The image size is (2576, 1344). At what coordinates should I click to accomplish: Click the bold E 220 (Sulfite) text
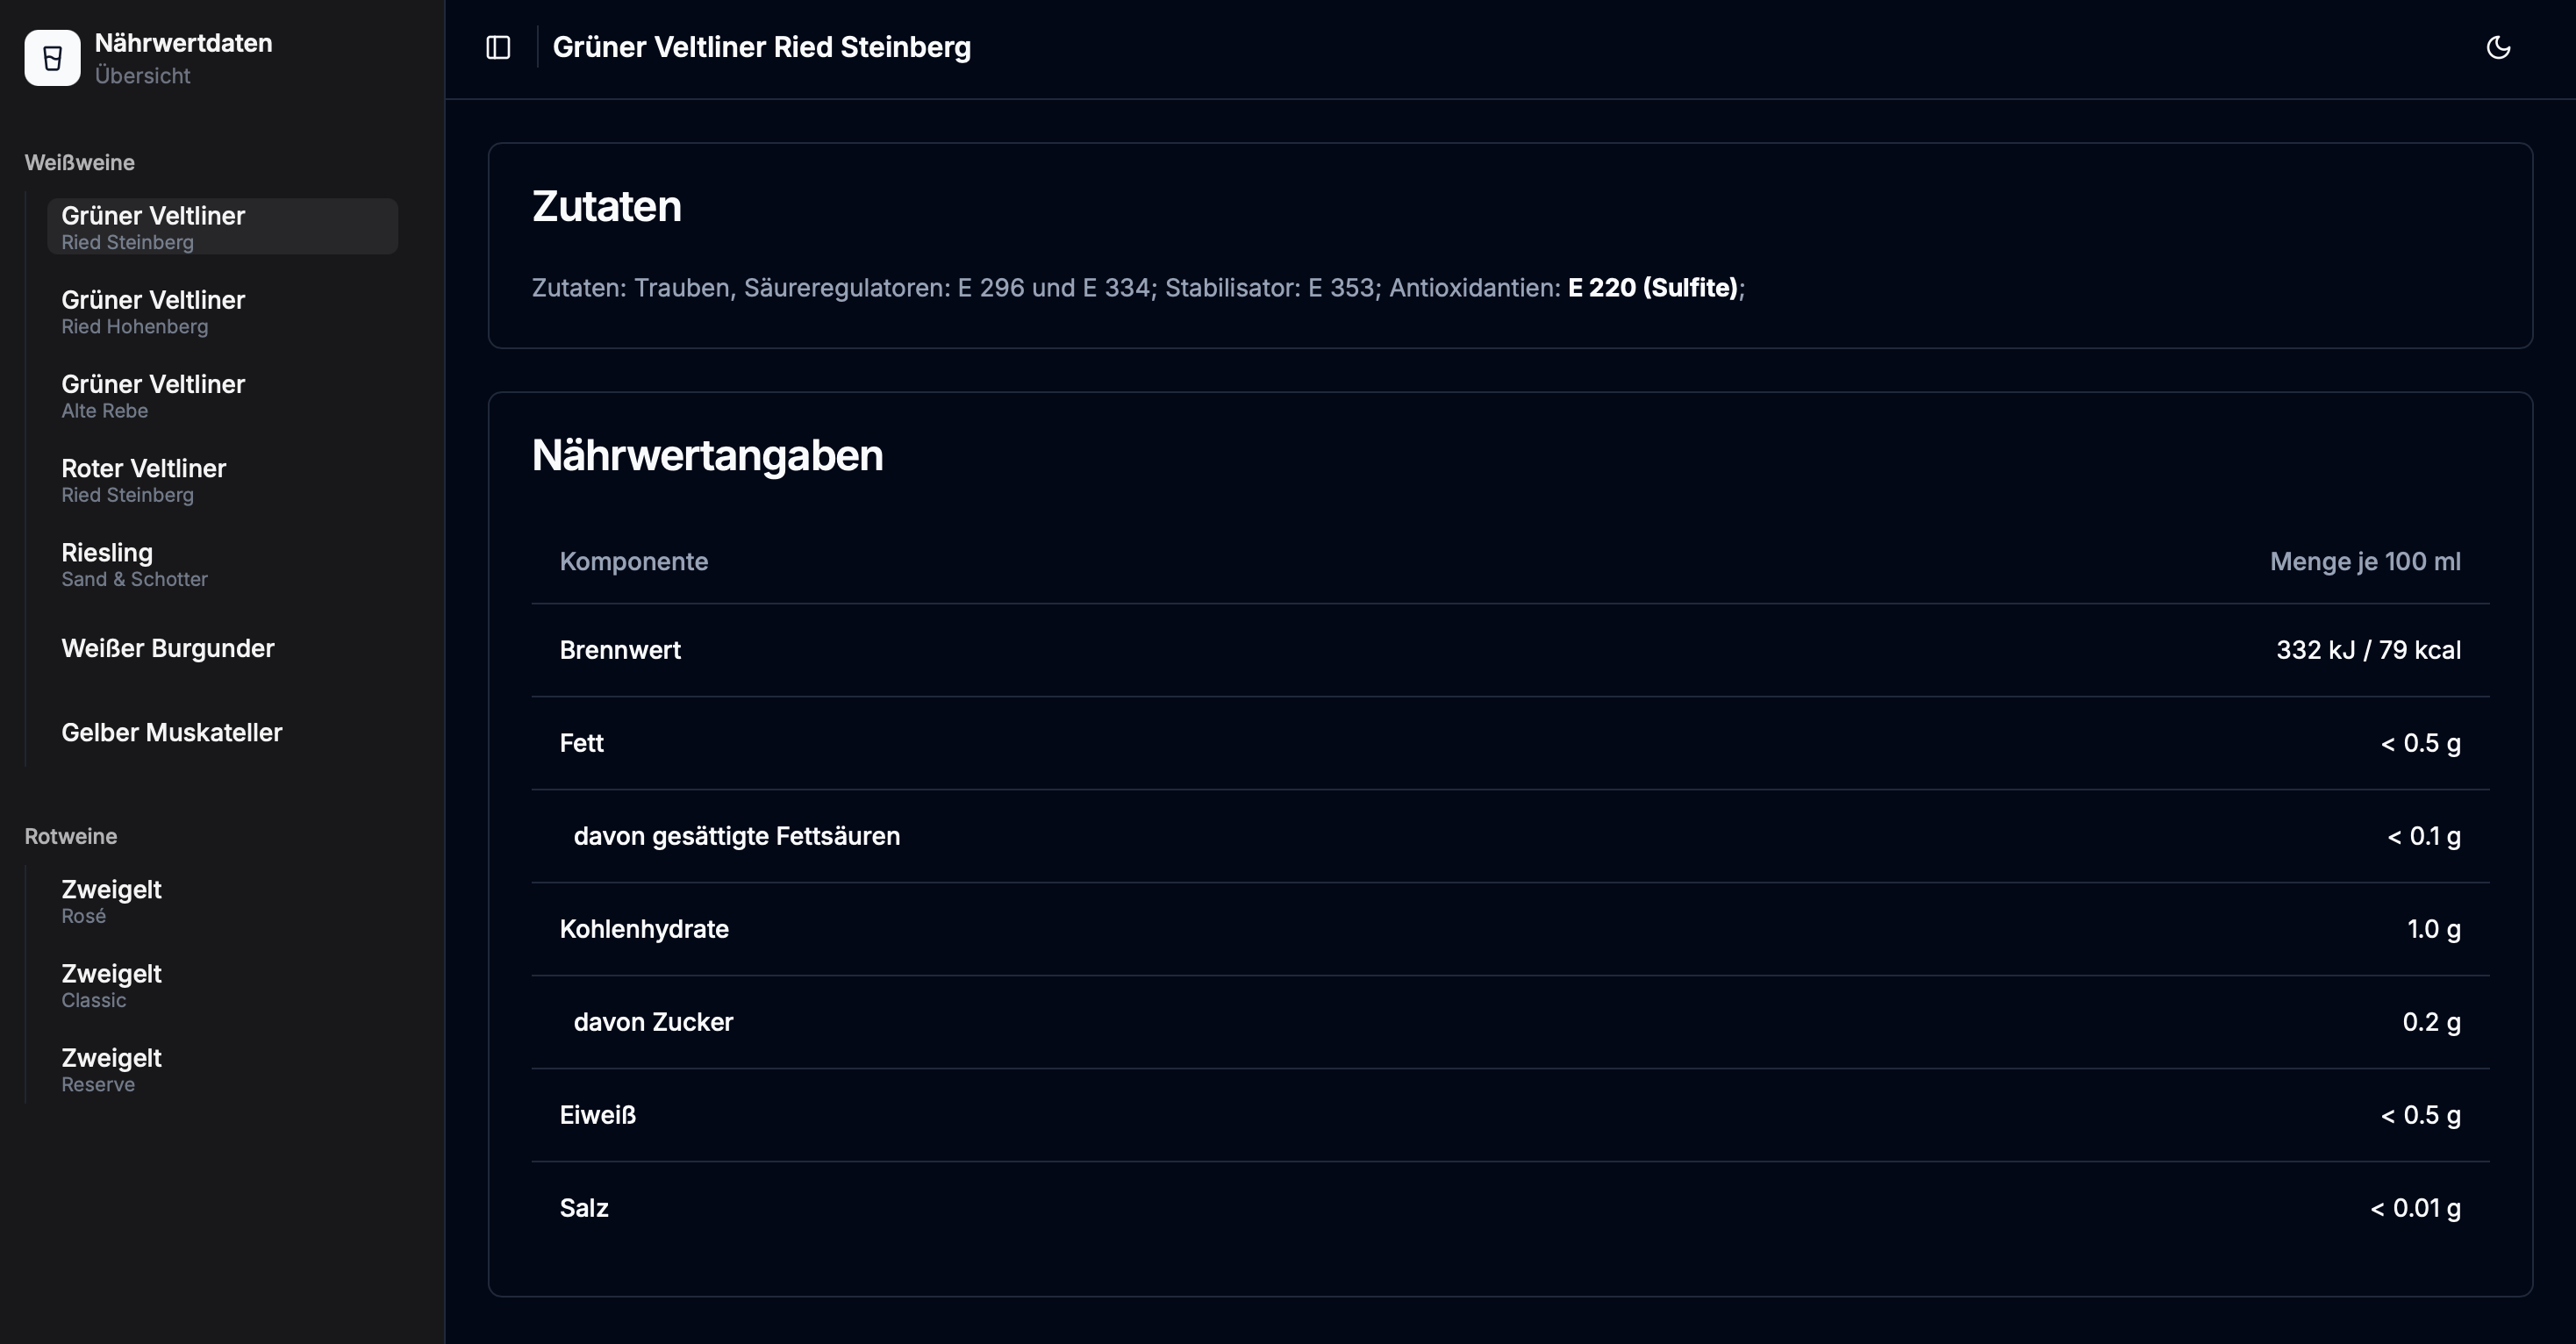click(x=1652, y=287)
